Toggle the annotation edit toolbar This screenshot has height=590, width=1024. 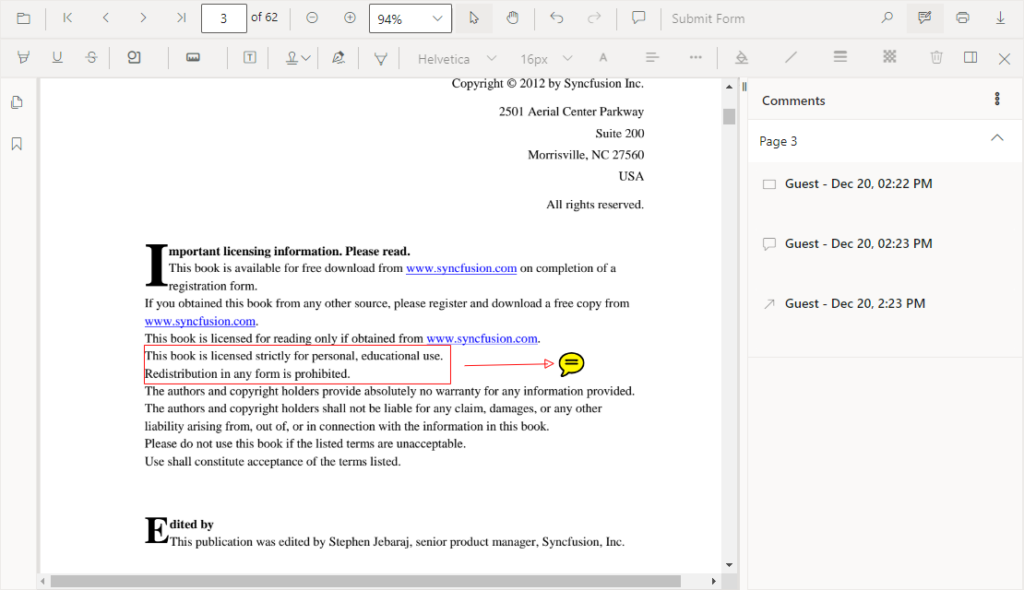coord(925,18)
